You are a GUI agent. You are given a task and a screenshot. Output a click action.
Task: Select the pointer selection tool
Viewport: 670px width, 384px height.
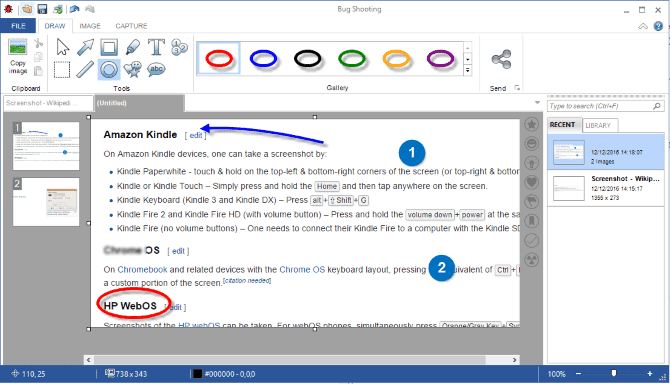coord(62,47)
